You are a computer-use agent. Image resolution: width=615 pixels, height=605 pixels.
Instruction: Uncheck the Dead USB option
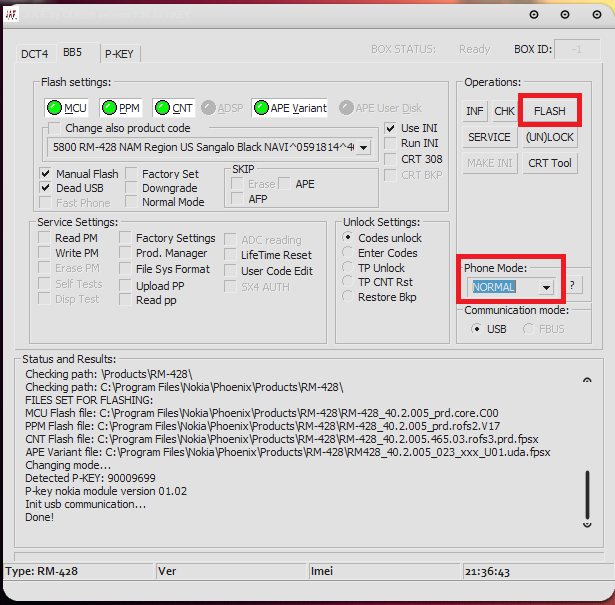pos(46,188)
